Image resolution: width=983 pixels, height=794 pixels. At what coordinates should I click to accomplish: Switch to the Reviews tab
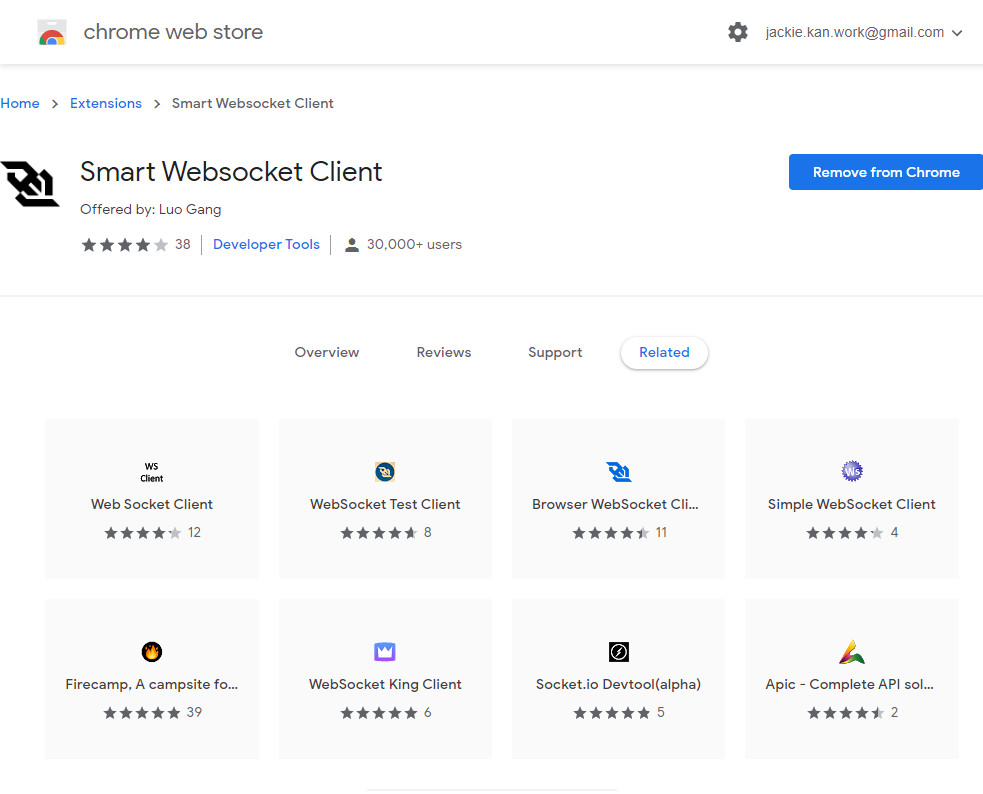pos(444,352)
